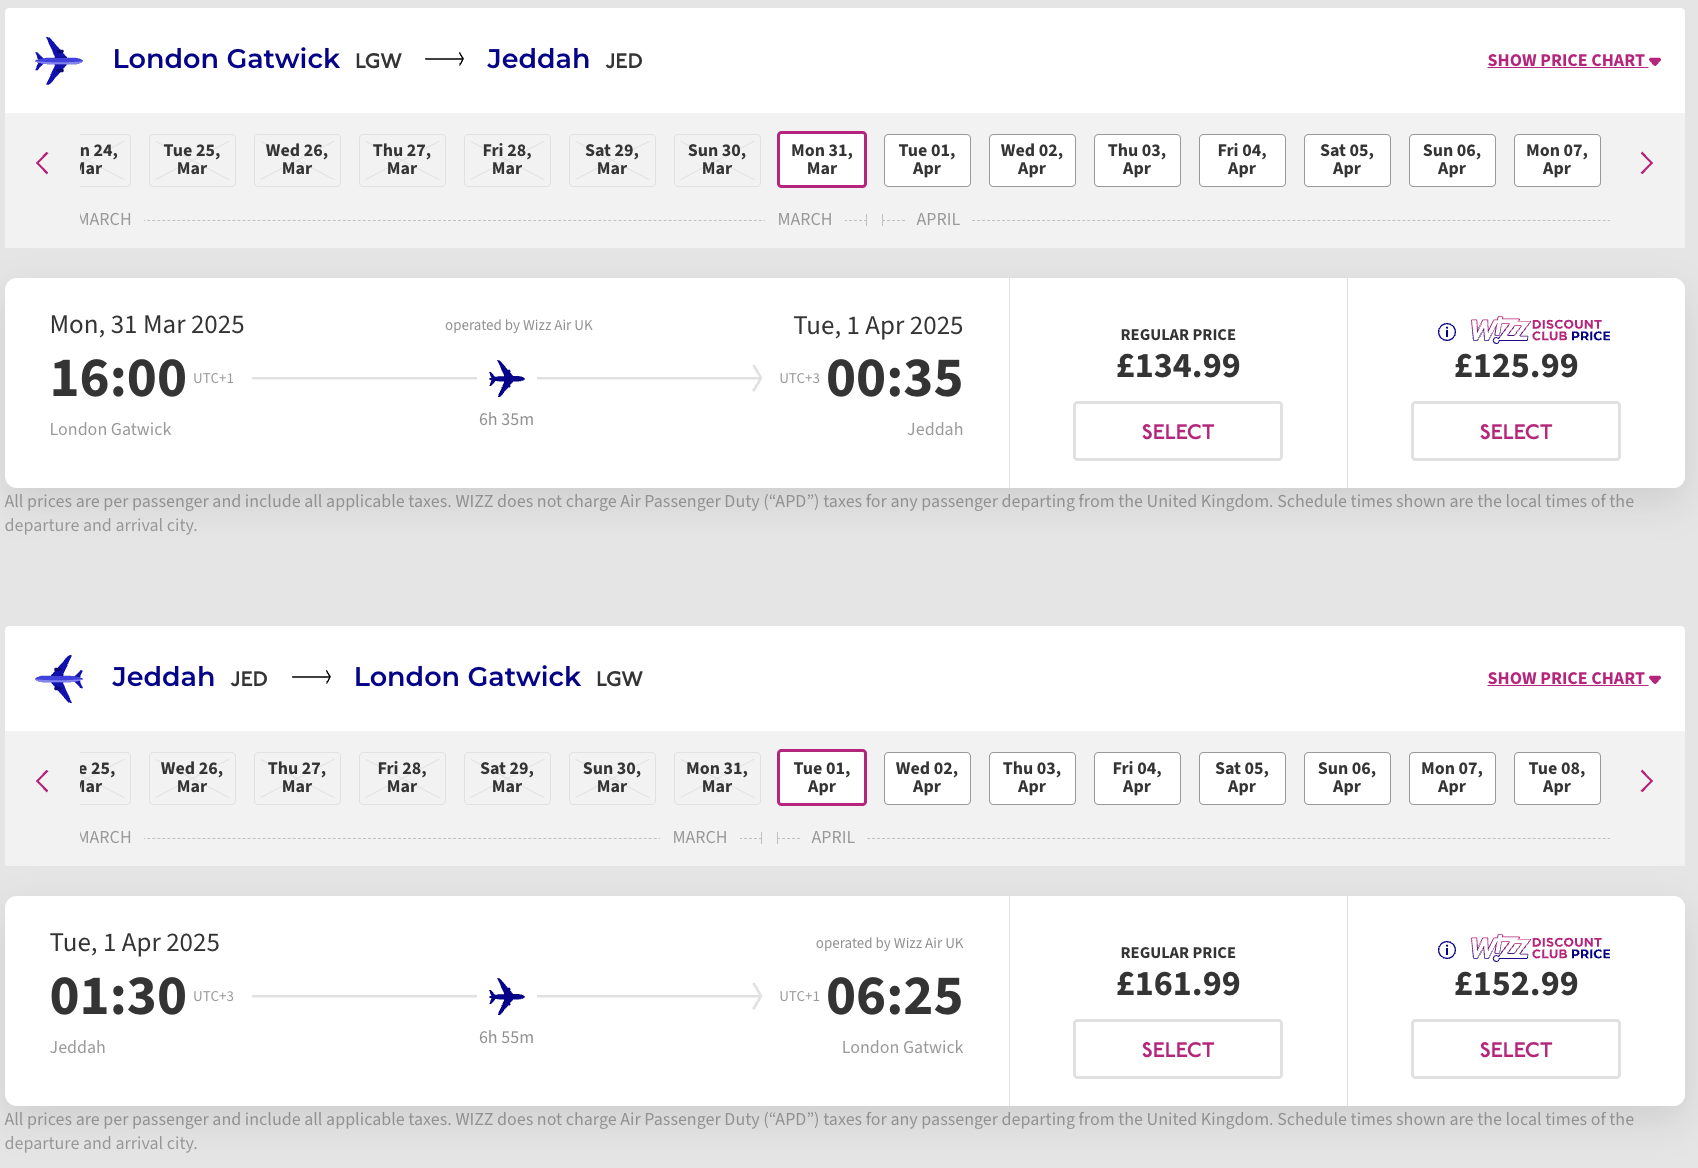Viewport: 1698px width, 1168px height.
Task: Select Tue 01, Apr in outbound date strip
Action: click(x=927, y=160)
